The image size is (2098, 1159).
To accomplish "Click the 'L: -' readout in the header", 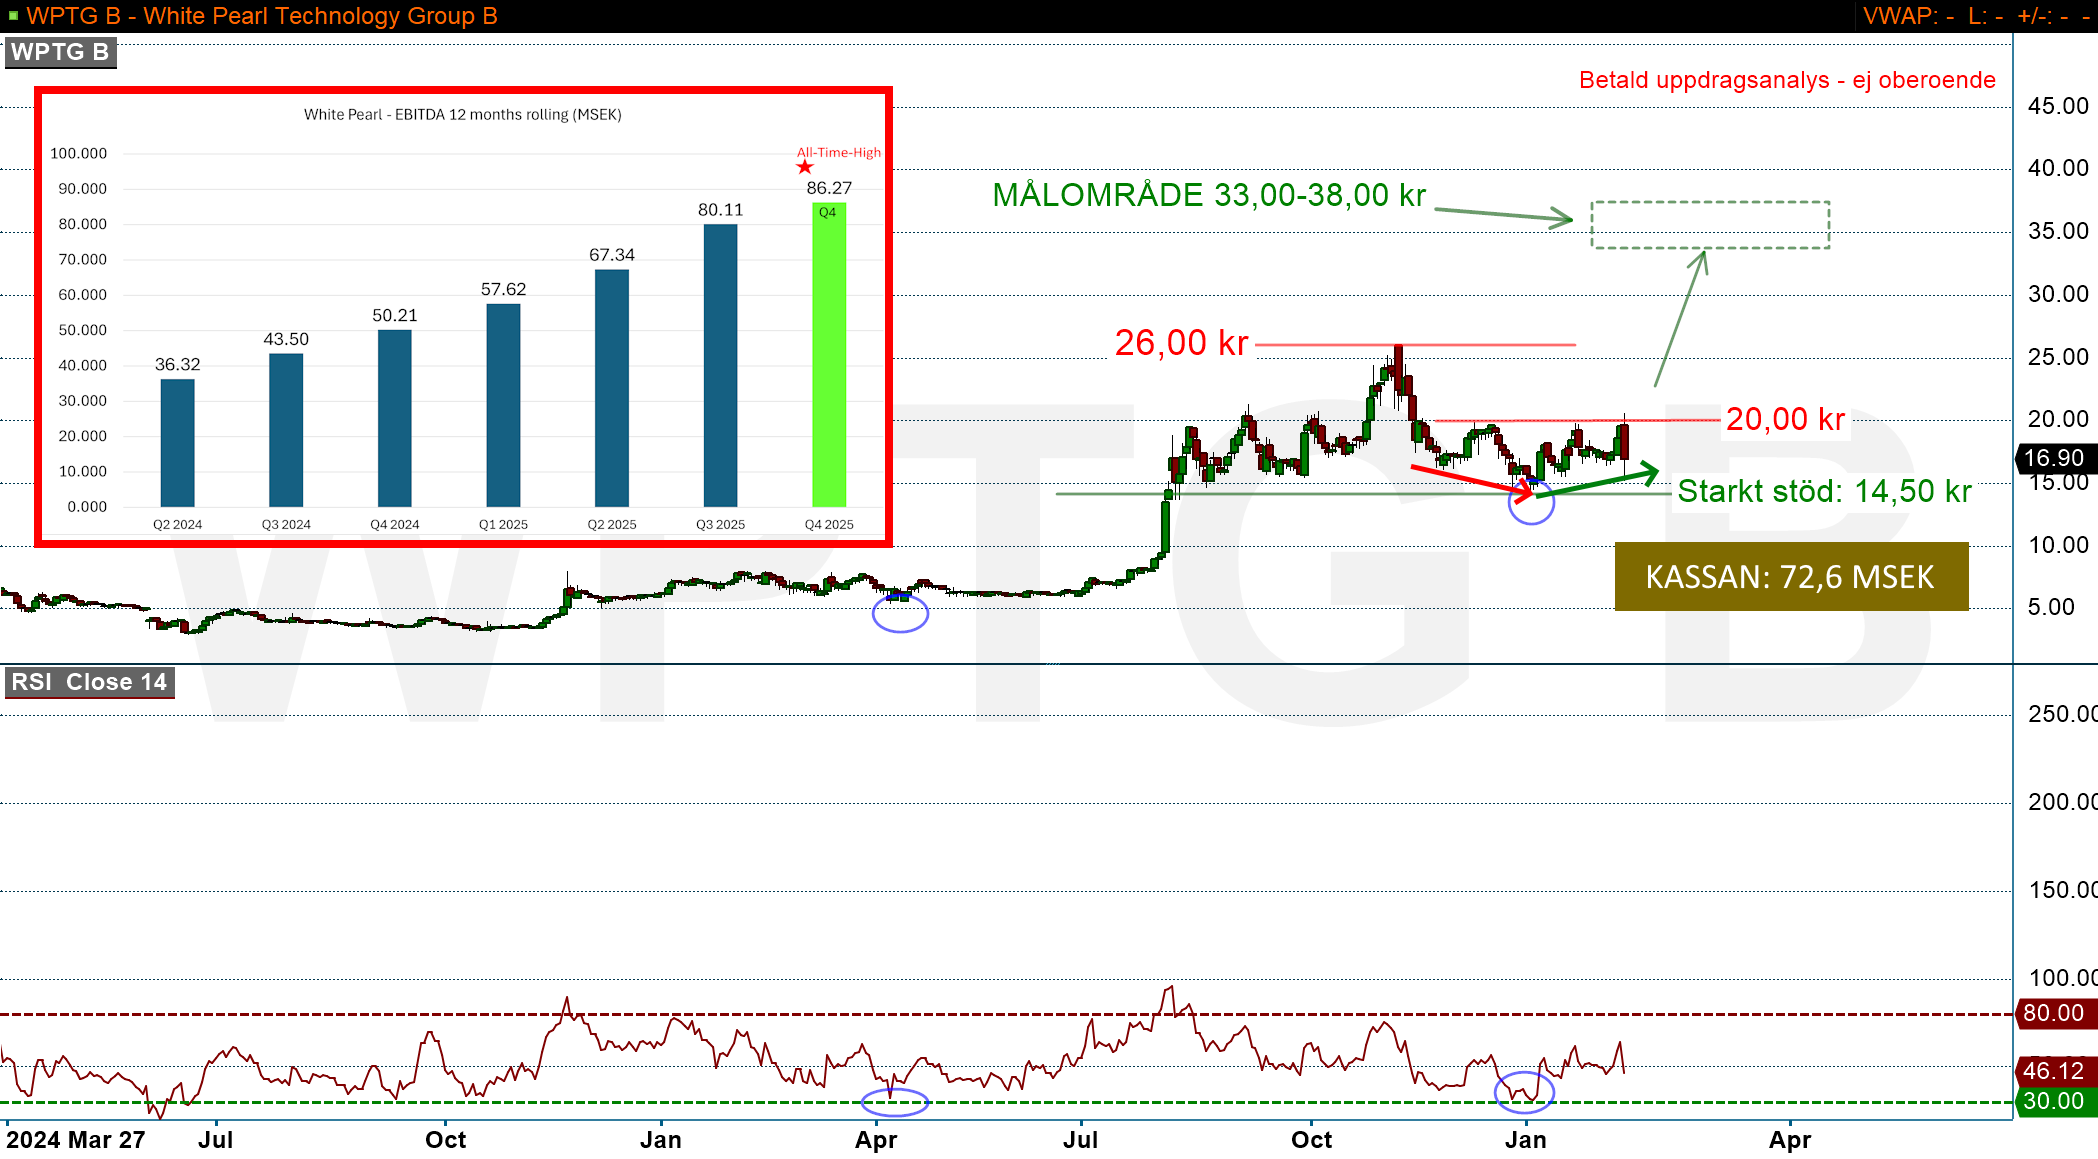I will 1985,16.
